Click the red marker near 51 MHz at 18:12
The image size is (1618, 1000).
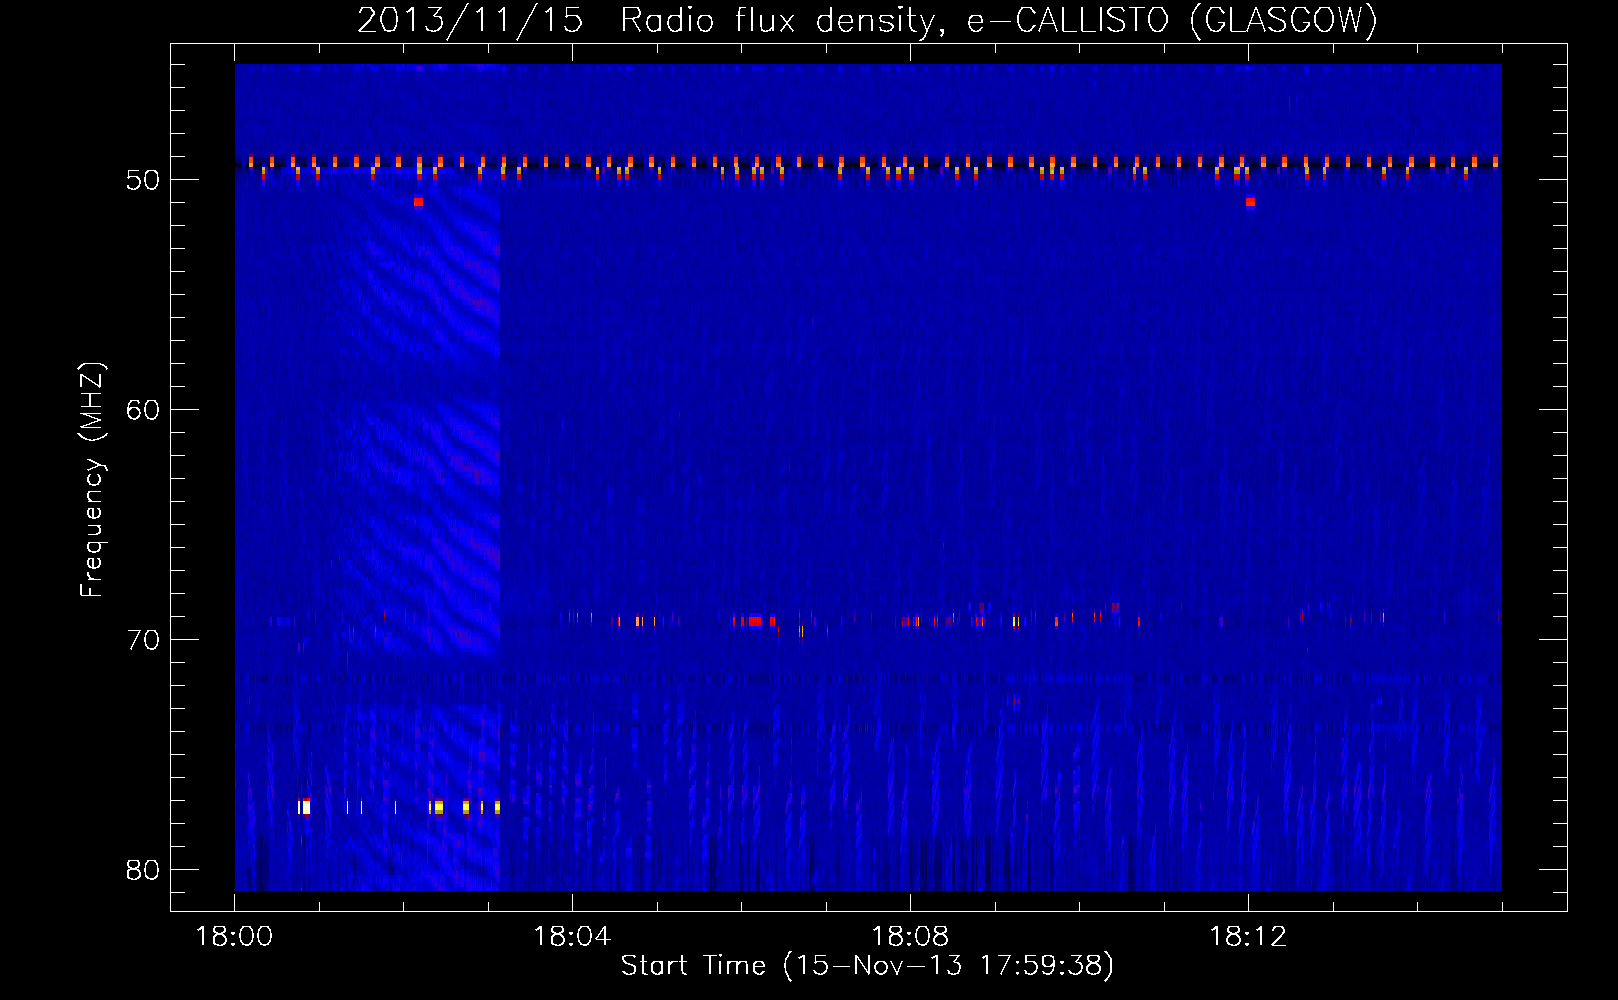(1250, 202)
